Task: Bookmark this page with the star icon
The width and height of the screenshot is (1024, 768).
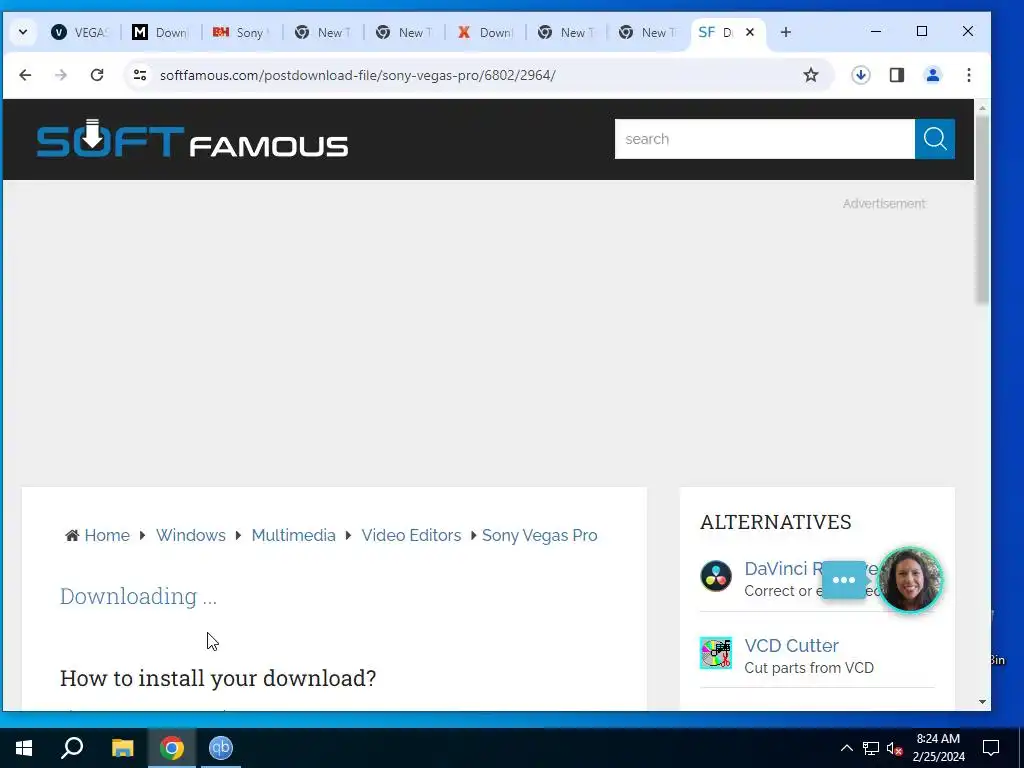Action: point(810,75)
